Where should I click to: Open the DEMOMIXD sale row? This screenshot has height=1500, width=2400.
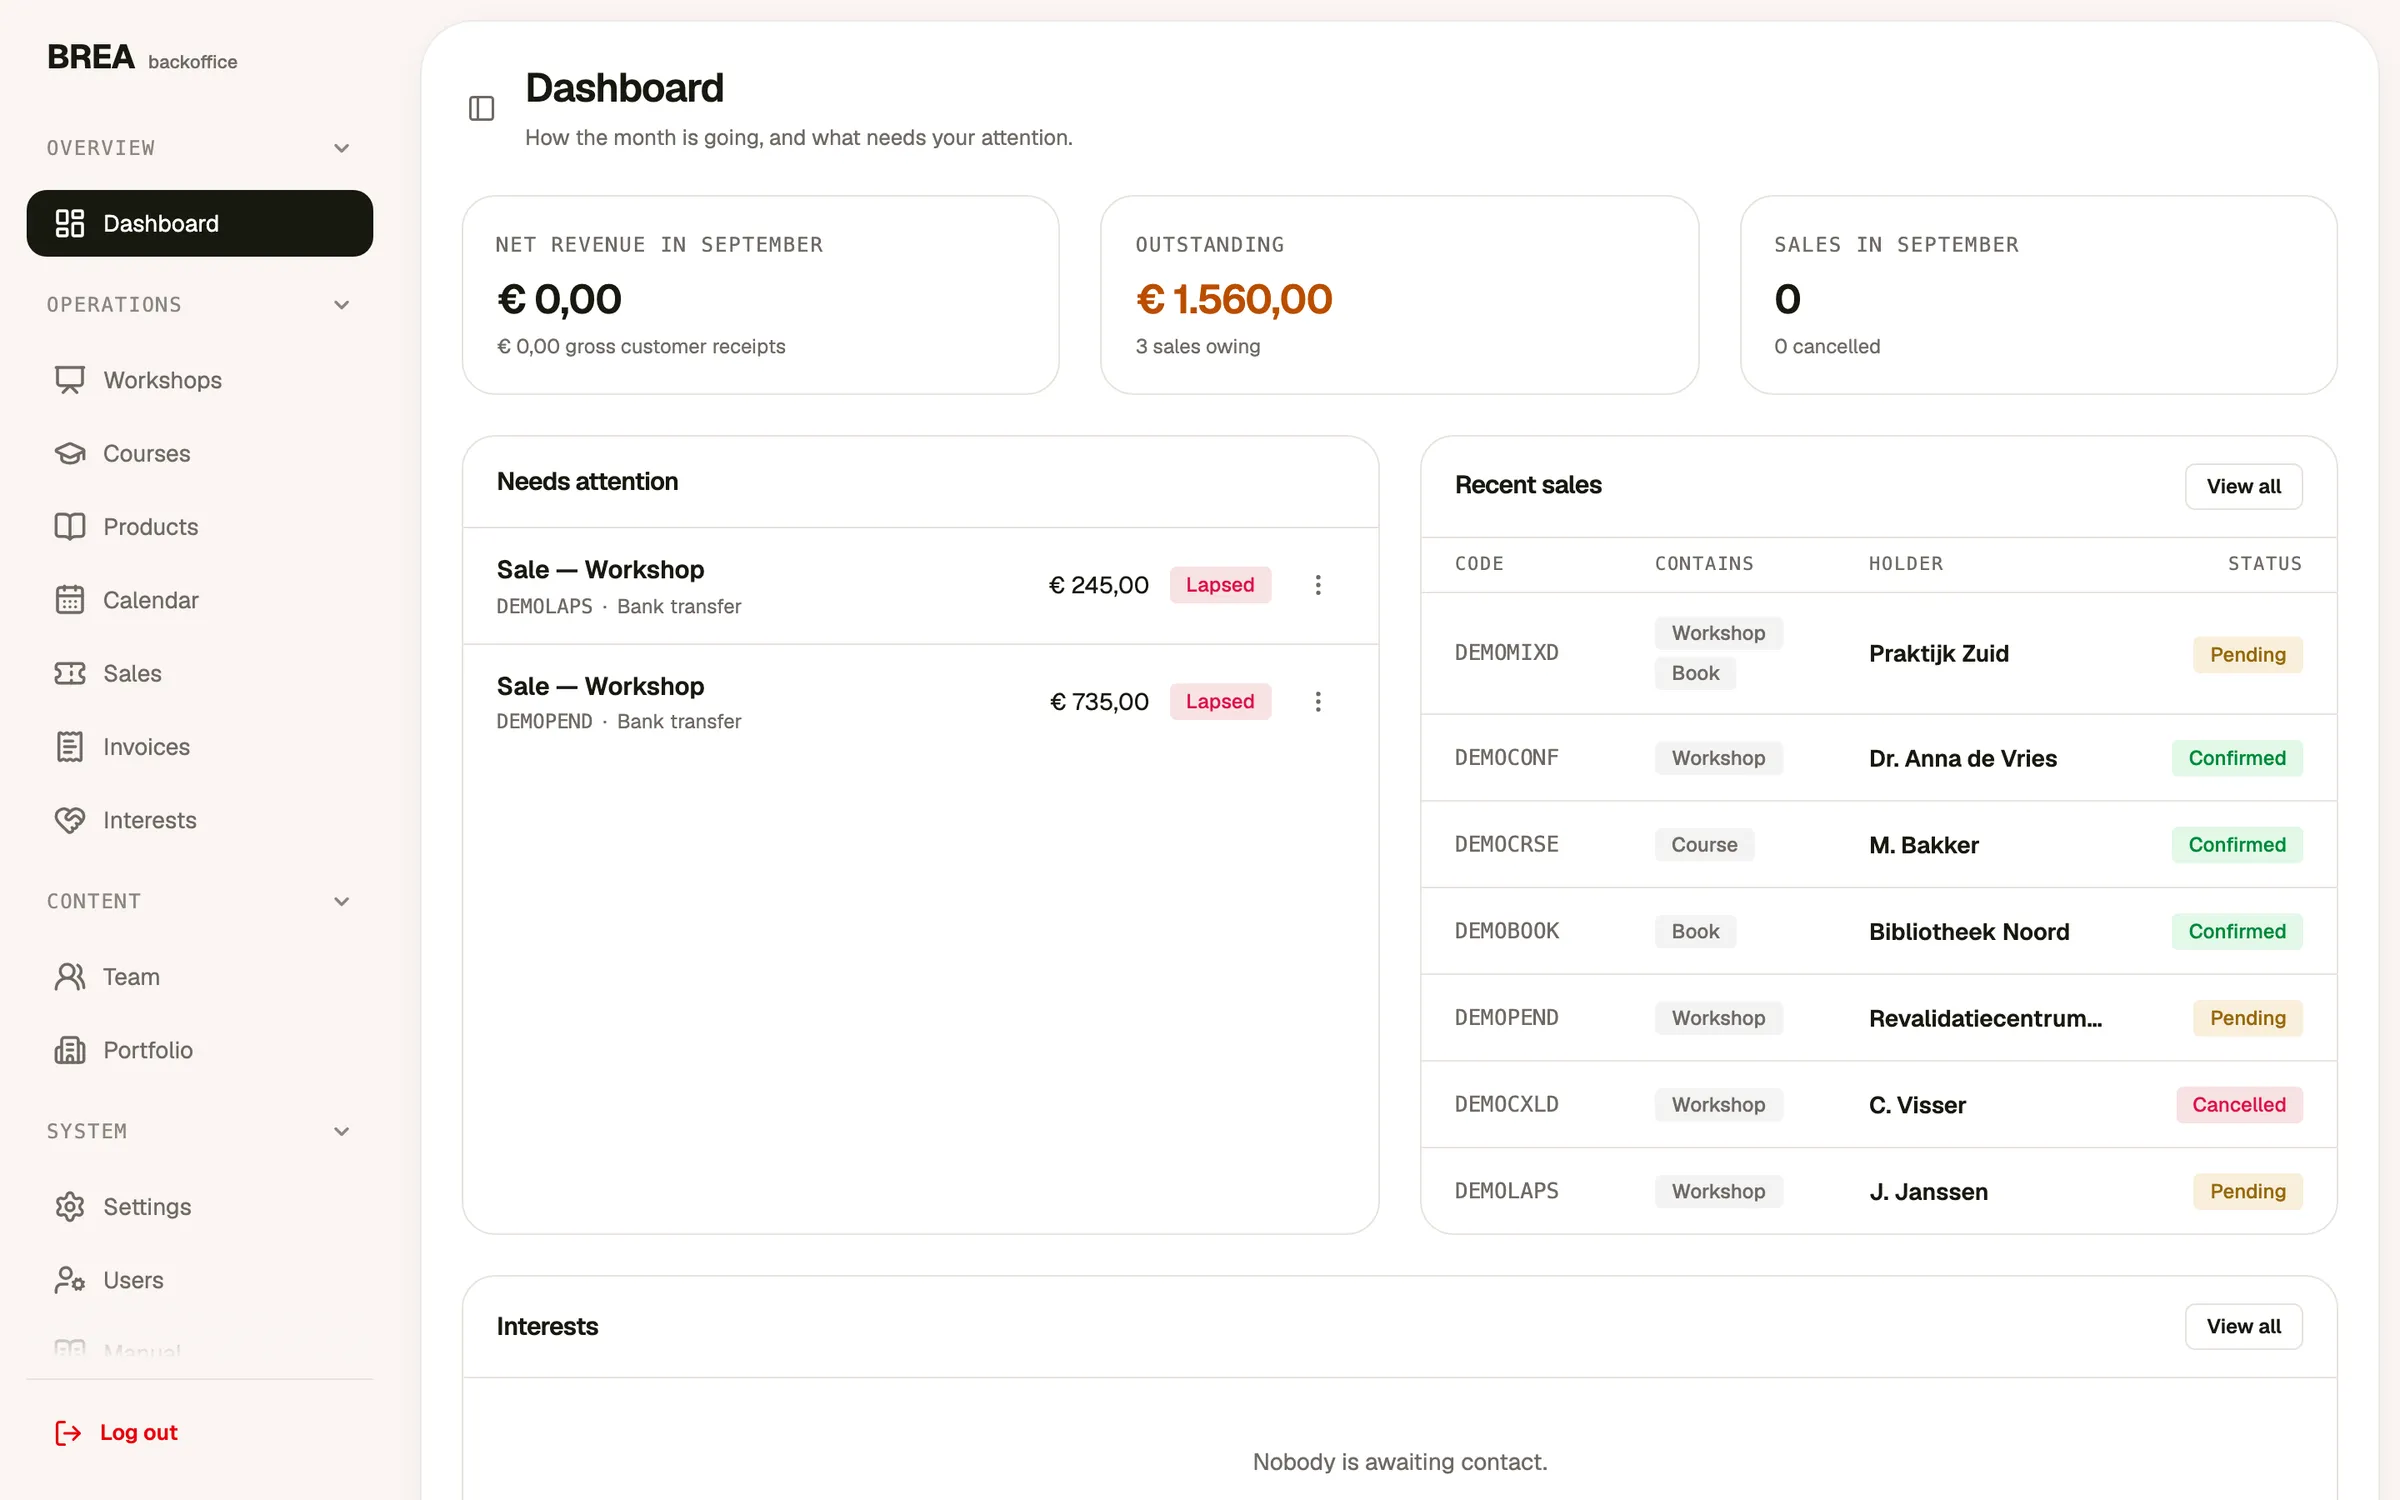(1878, 653)
